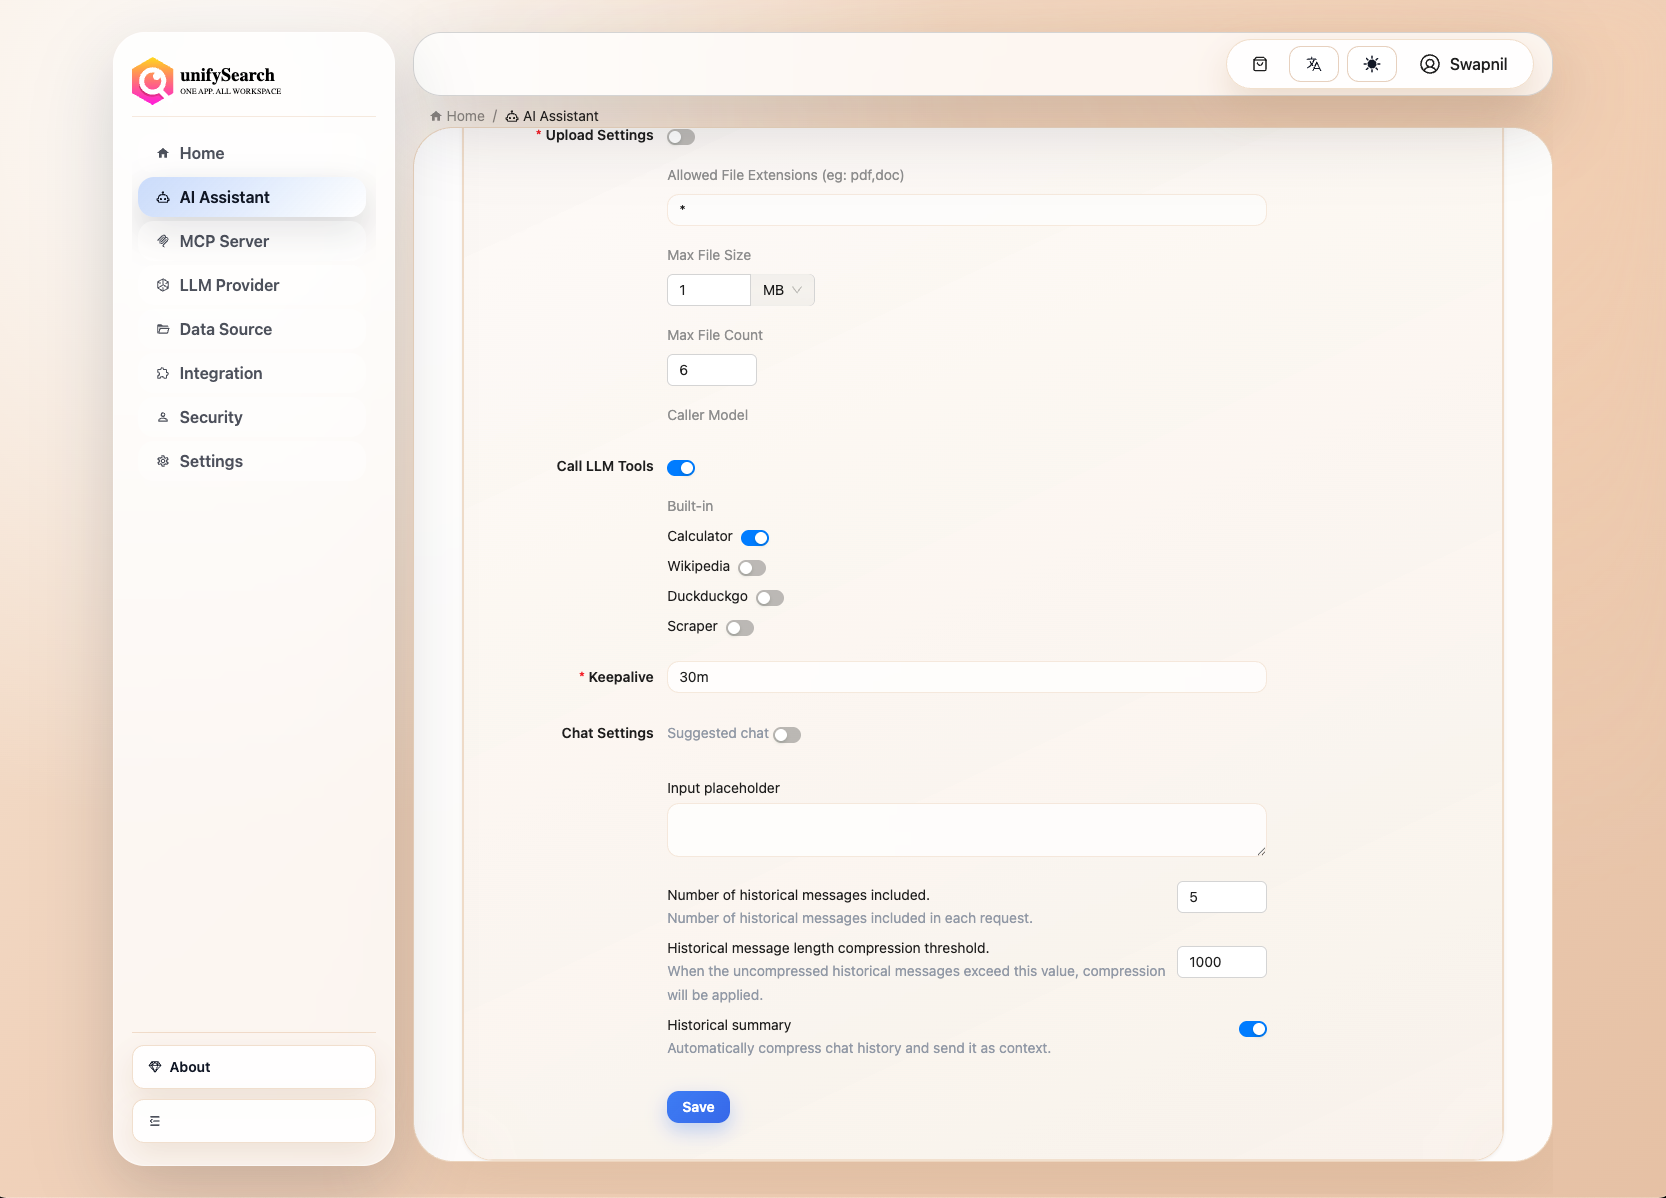Toggle the sun theme icon
This screenshot has width=1666, height=1198.
pyautogui.click(x=1372, y=64)
